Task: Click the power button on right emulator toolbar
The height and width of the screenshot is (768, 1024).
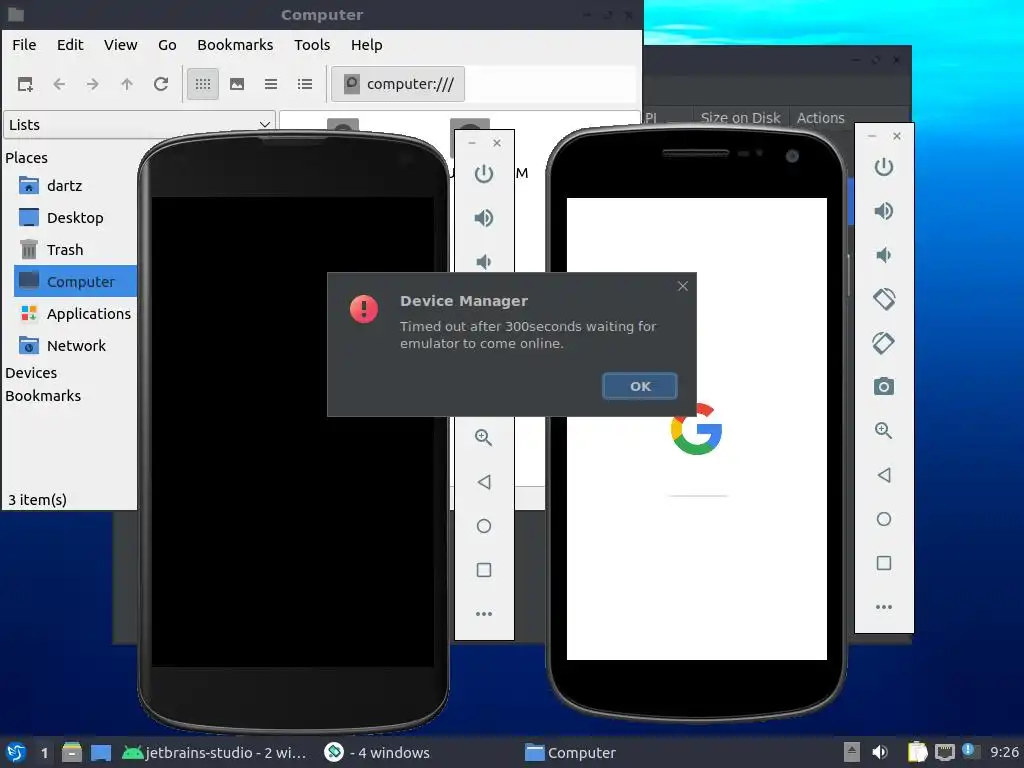Action: (884, 167)
